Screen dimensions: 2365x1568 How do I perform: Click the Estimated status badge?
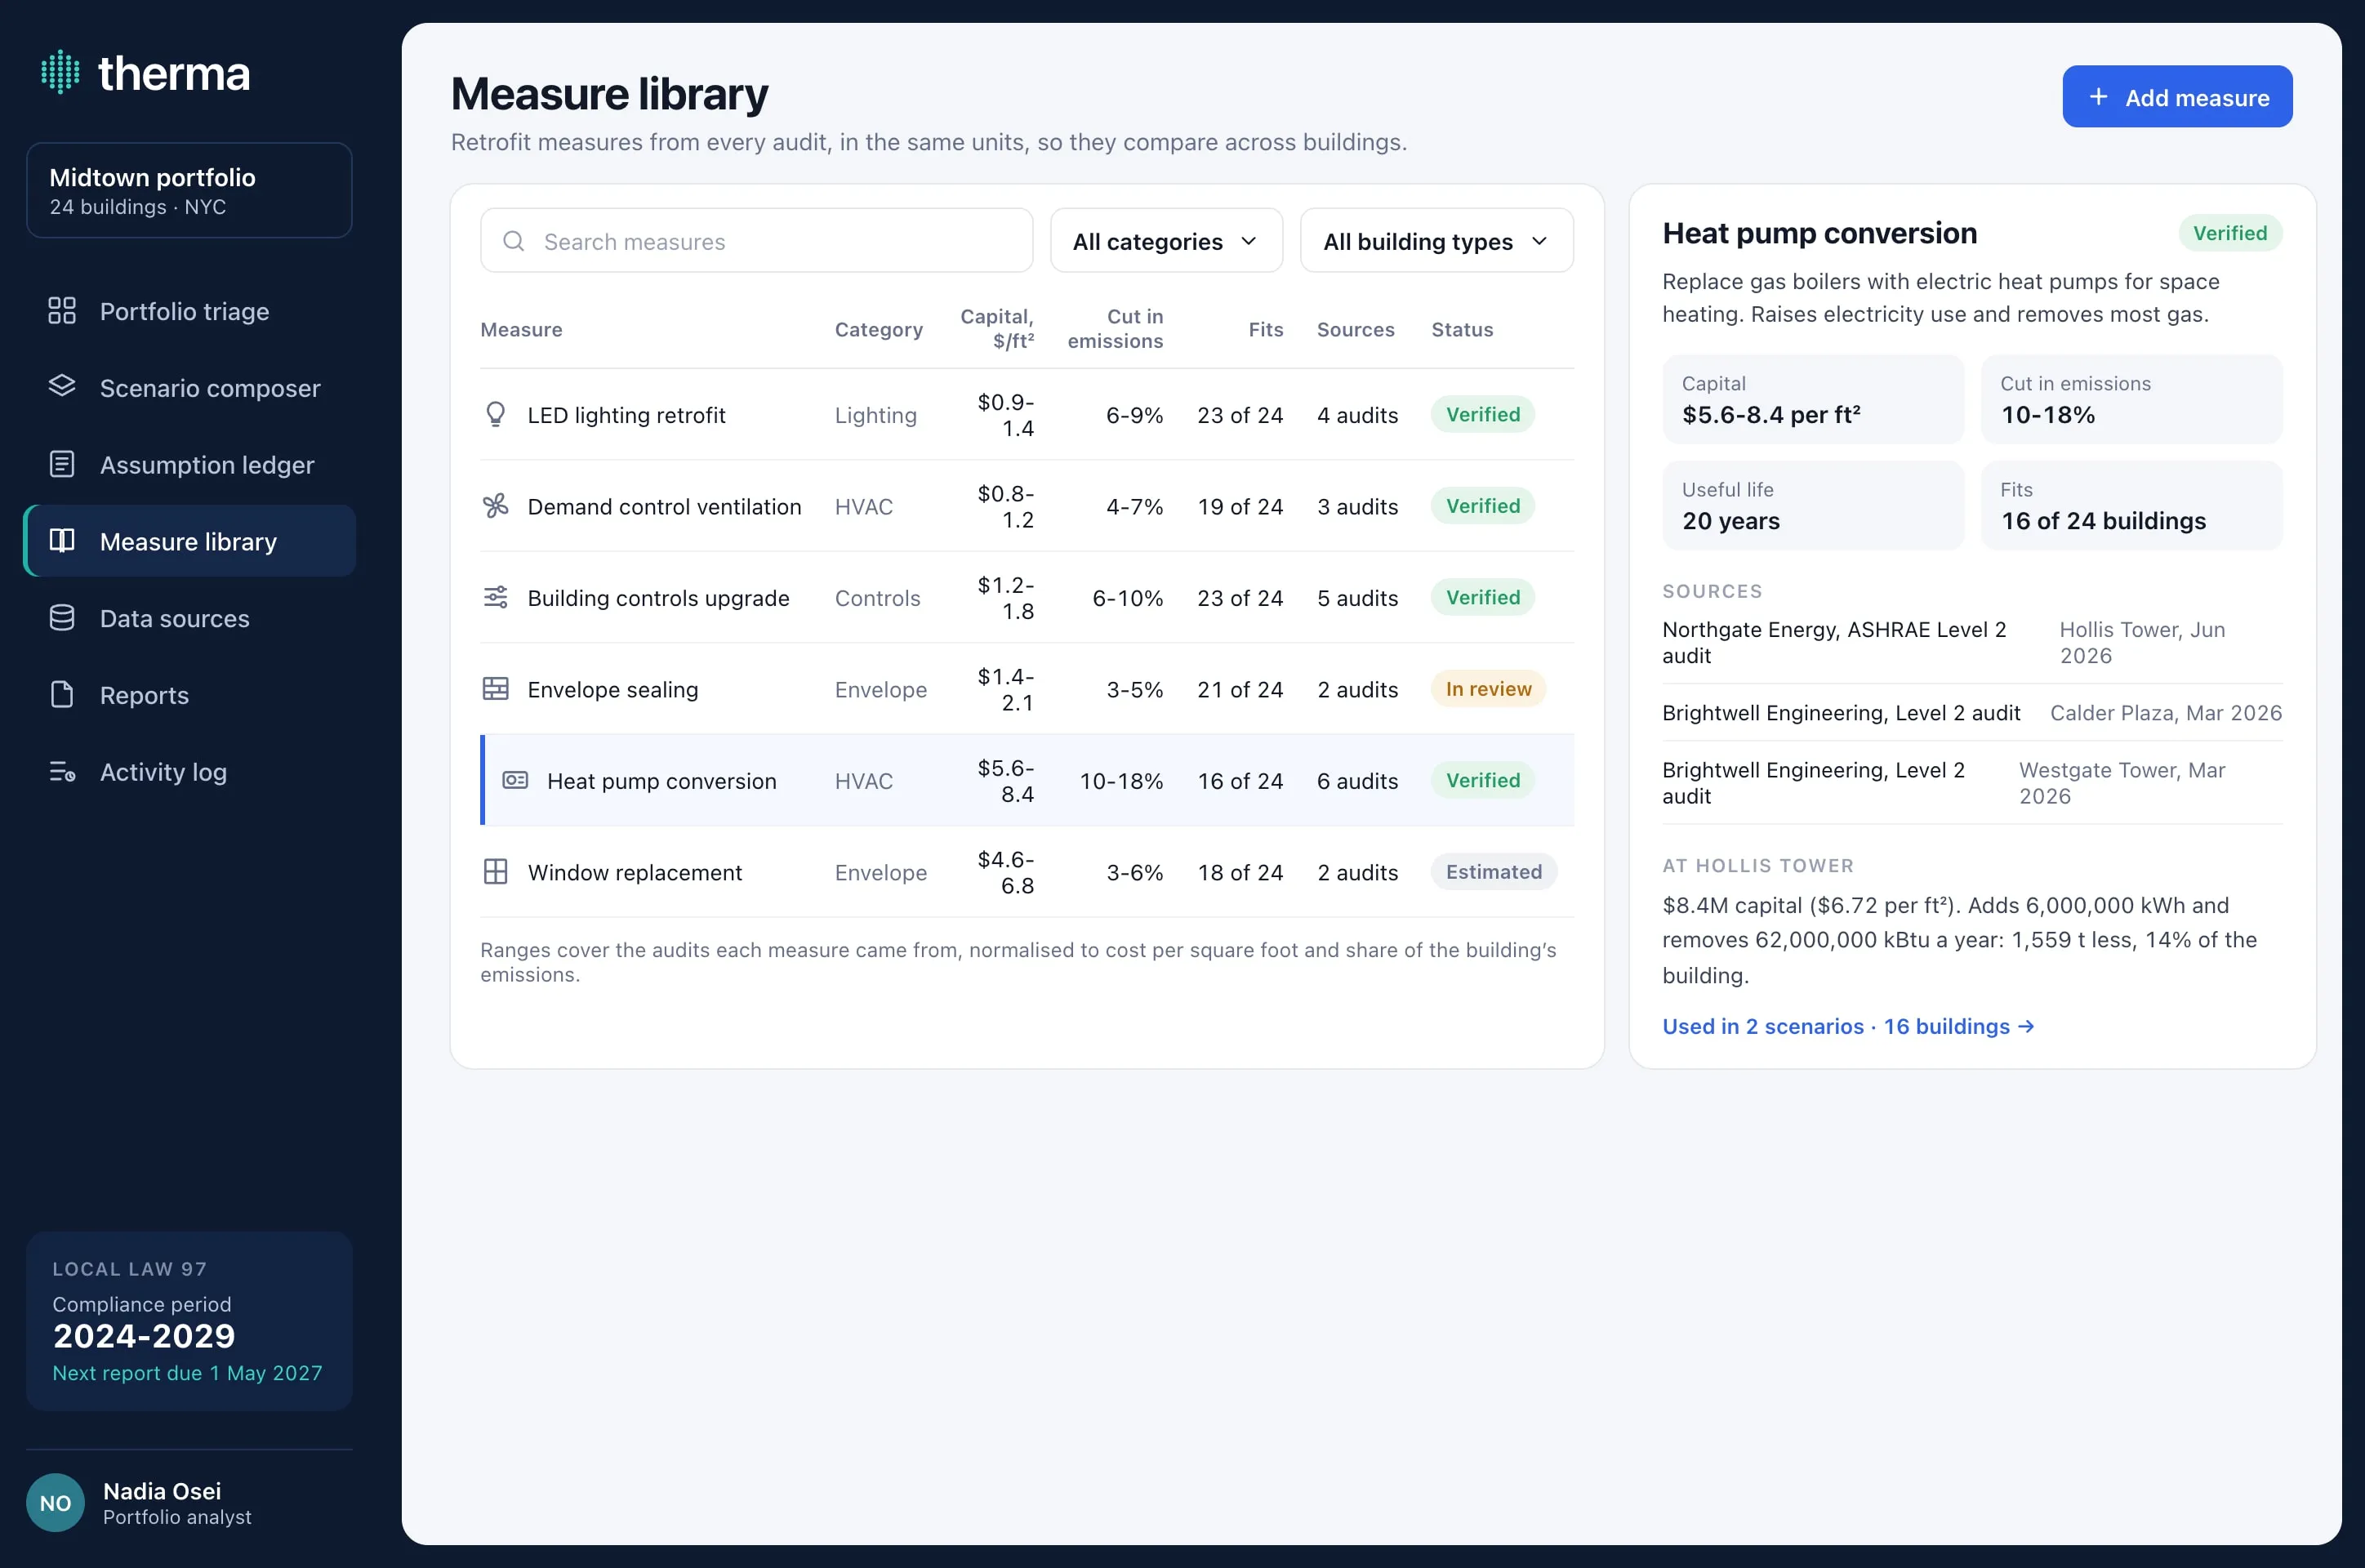[x=1494, y=871]
